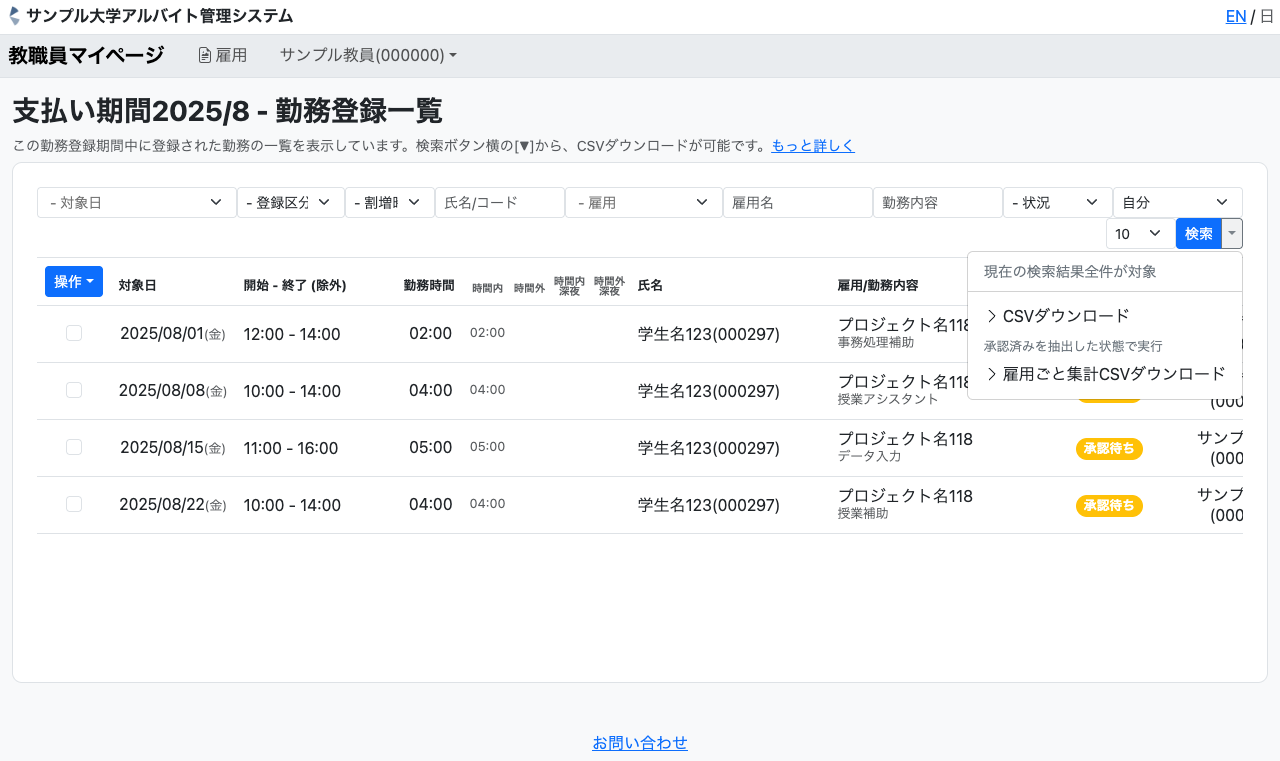Viewport: 1280px width, 761px height.
Task: Choose CSVダウンロード from the menu
Action: (x=1105, y=316)
